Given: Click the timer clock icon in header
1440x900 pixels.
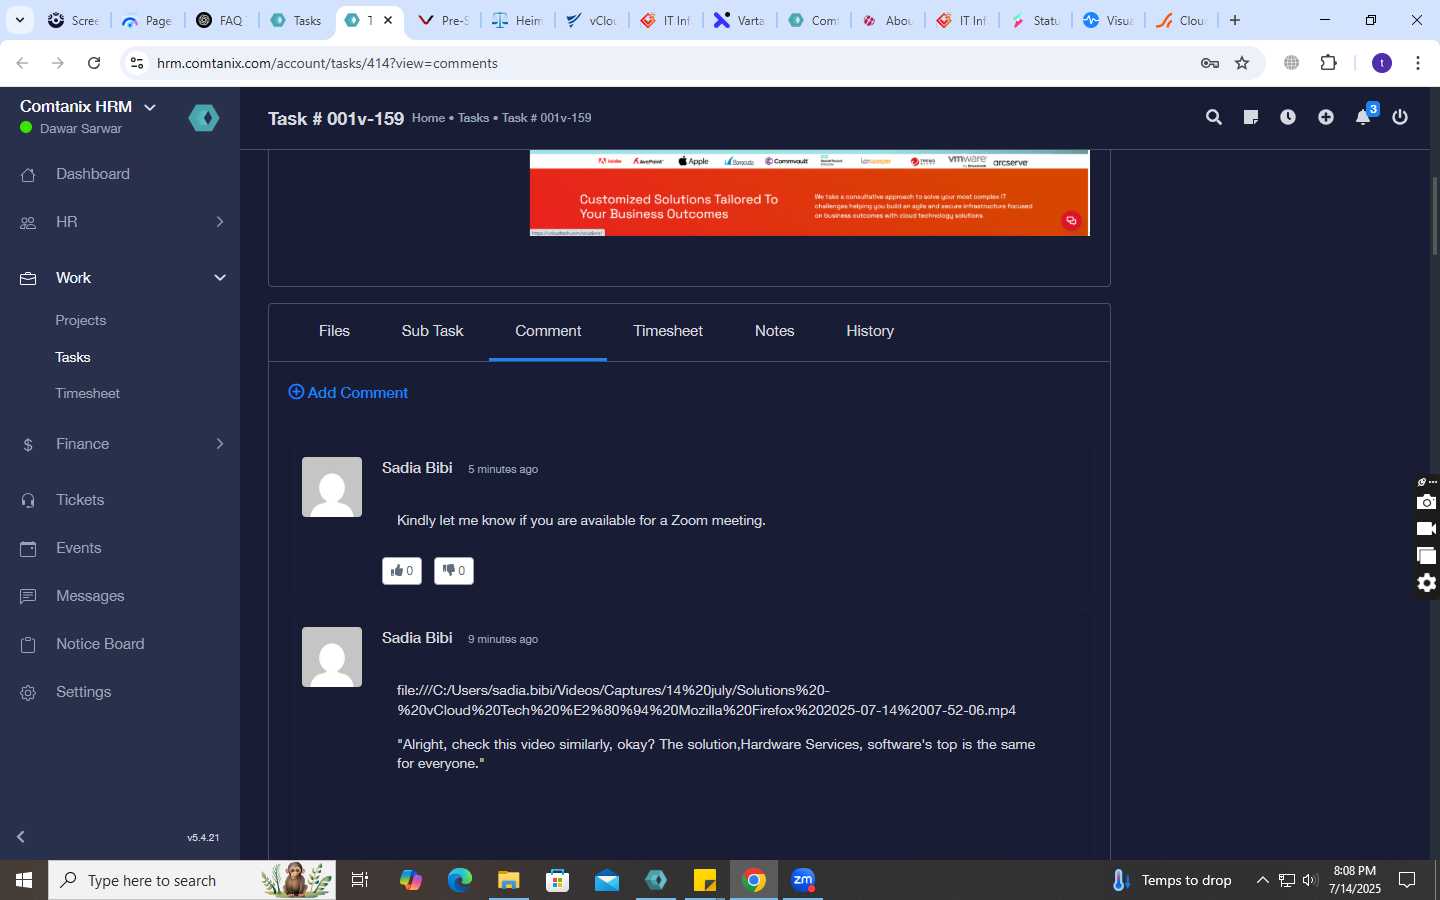Looking at the screenshot, I should click(x=1288, y=117).
